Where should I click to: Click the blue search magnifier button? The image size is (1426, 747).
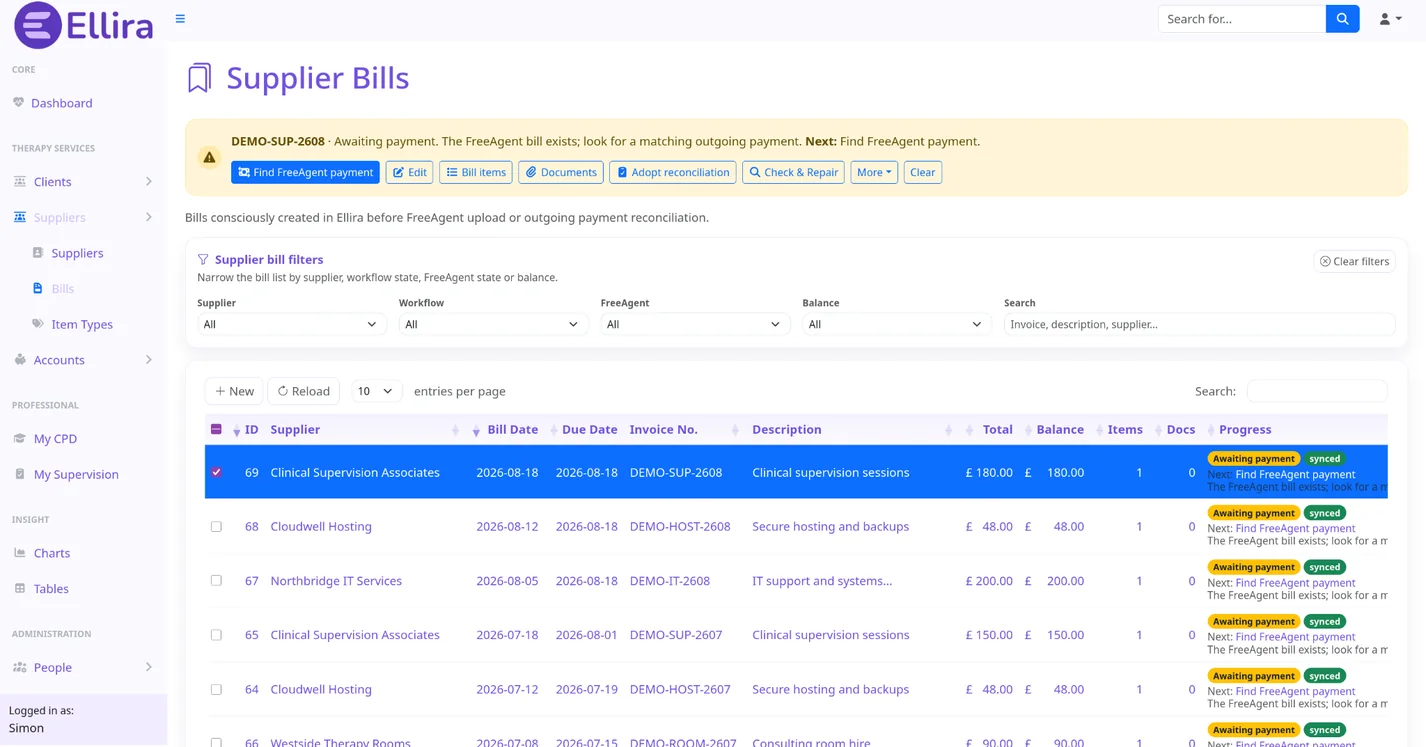coord(1342,19)
